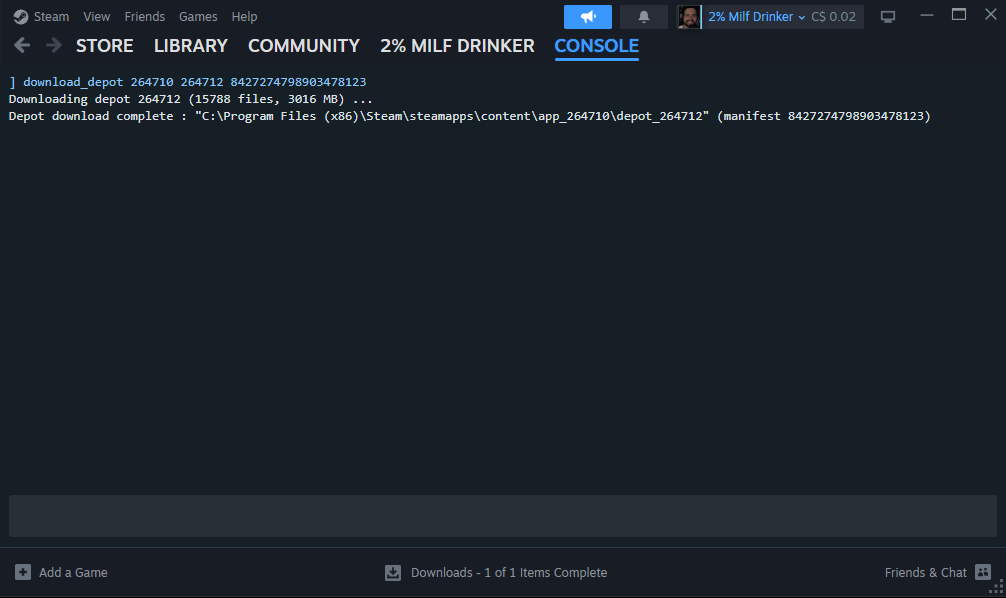Switch to the STORE tab

105,46
